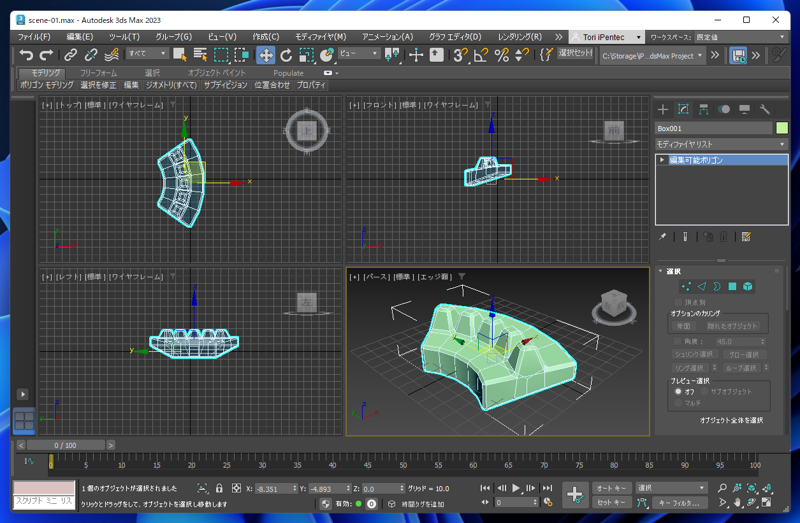This screenshot has height=523, width=800.
Task: Open the 編集(E) menu
Action: pos(80,37)
